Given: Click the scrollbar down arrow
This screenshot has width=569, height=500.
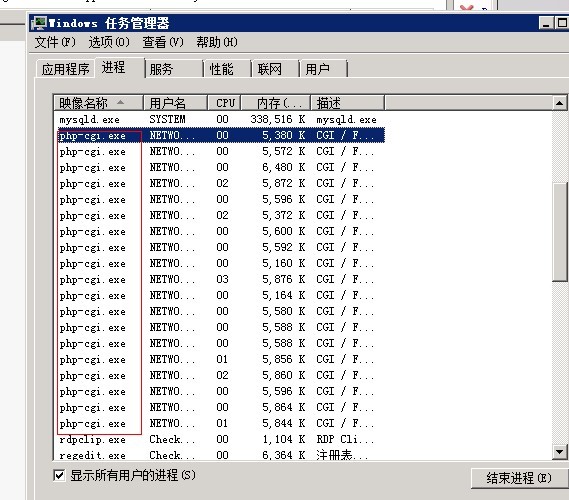Looking at the screenshot, I should click(560, 452).
